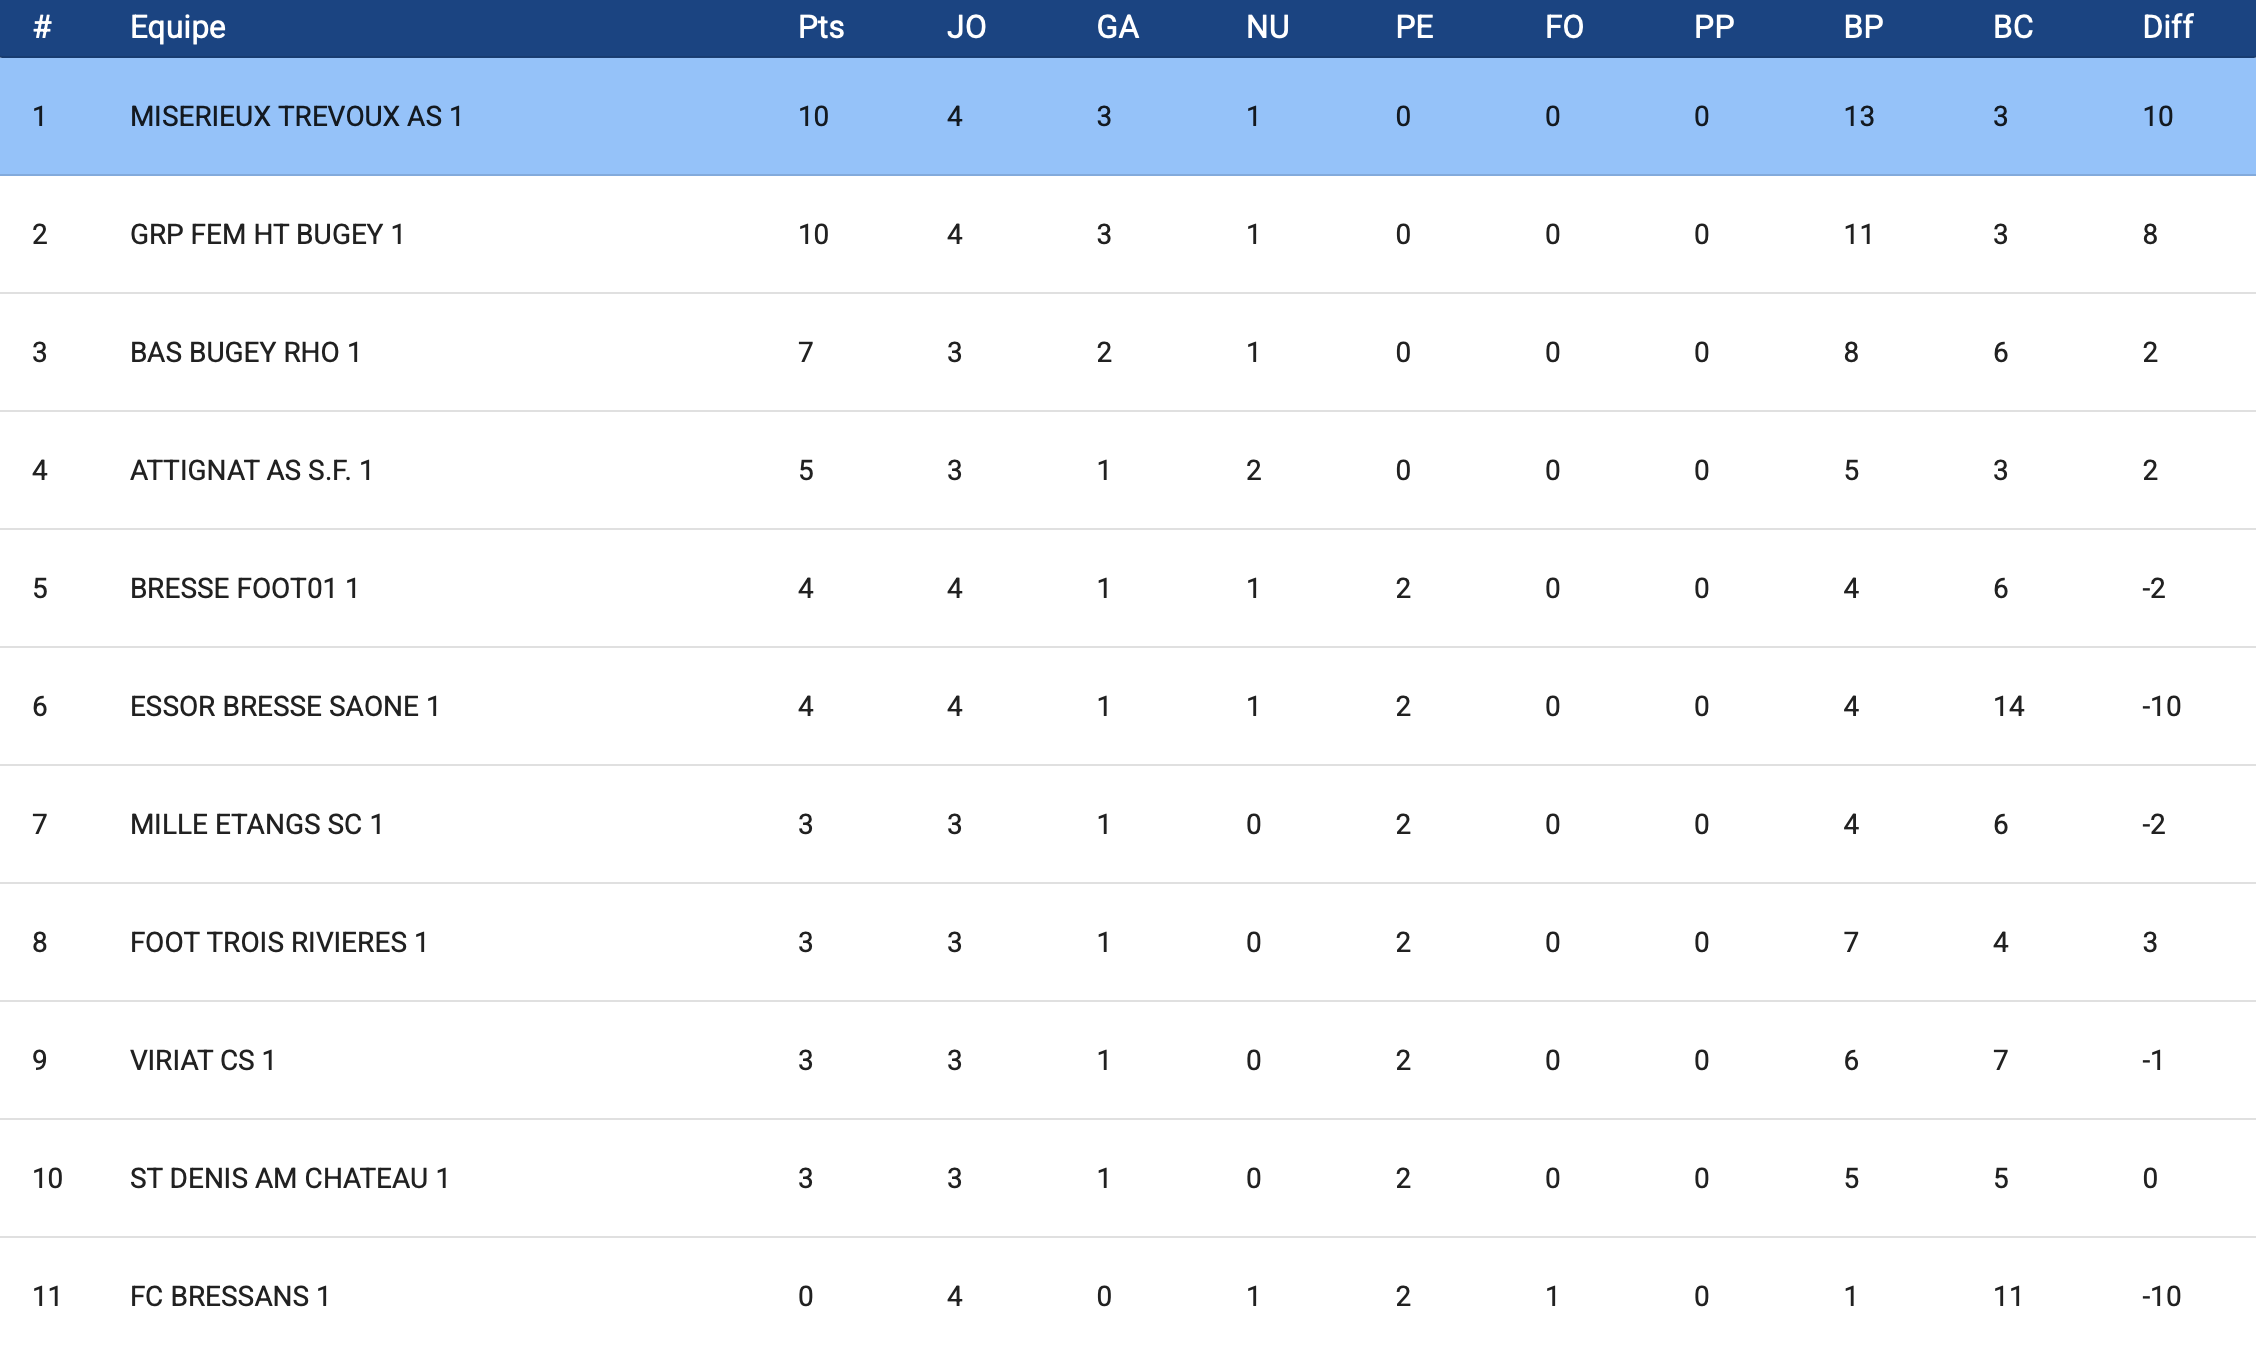Click the BC column header
This screenshot has height=1348, width=2256.
coord(2012,27)
